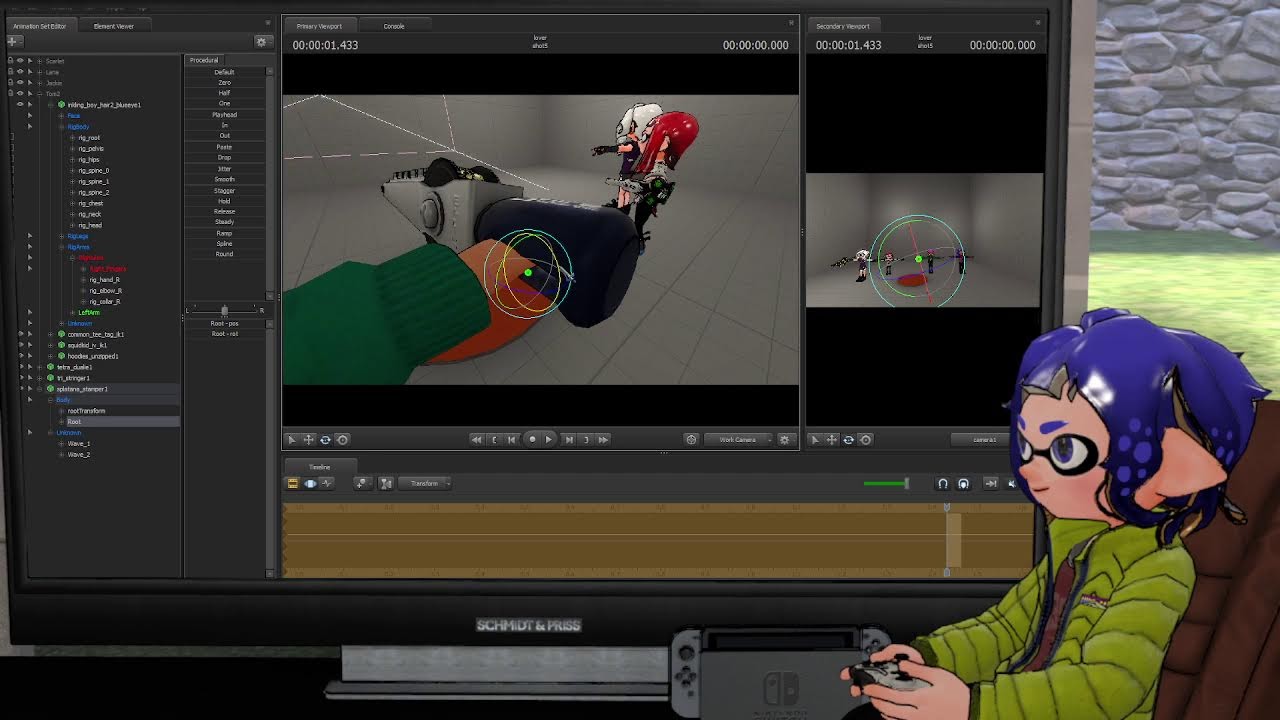Step forward one frame
Screen dimensions: 1280x720
tap(569, 439)
